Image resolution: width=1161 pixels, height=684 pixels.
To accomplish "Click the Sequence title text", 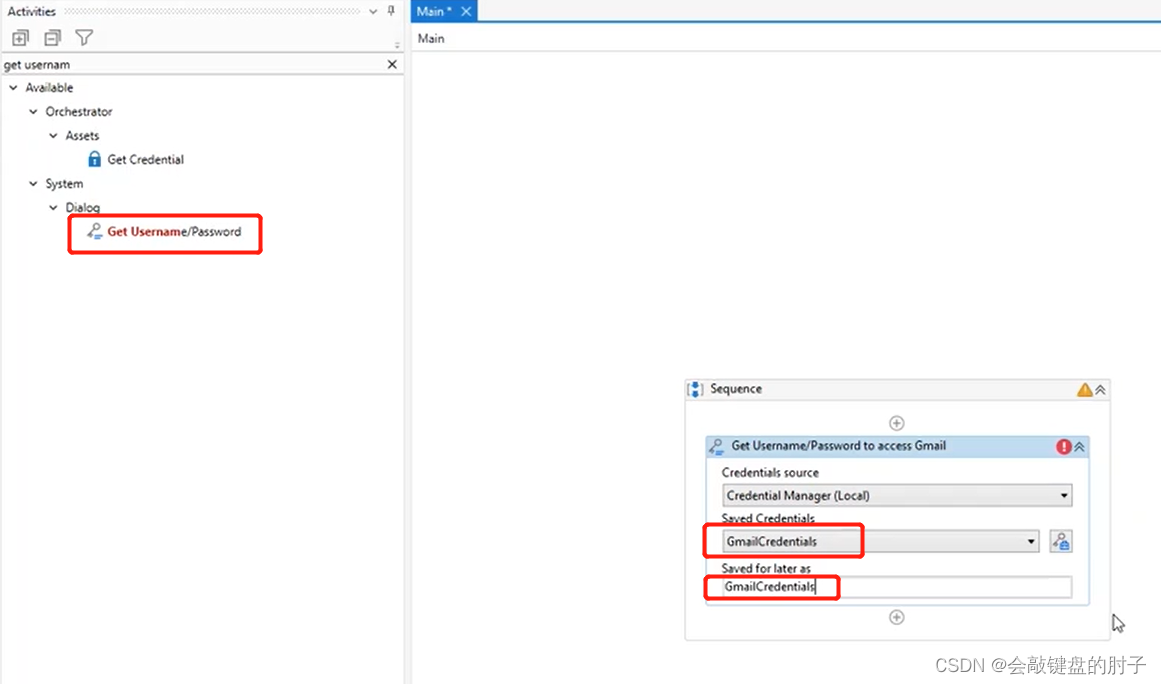I will tap(736, 389).
